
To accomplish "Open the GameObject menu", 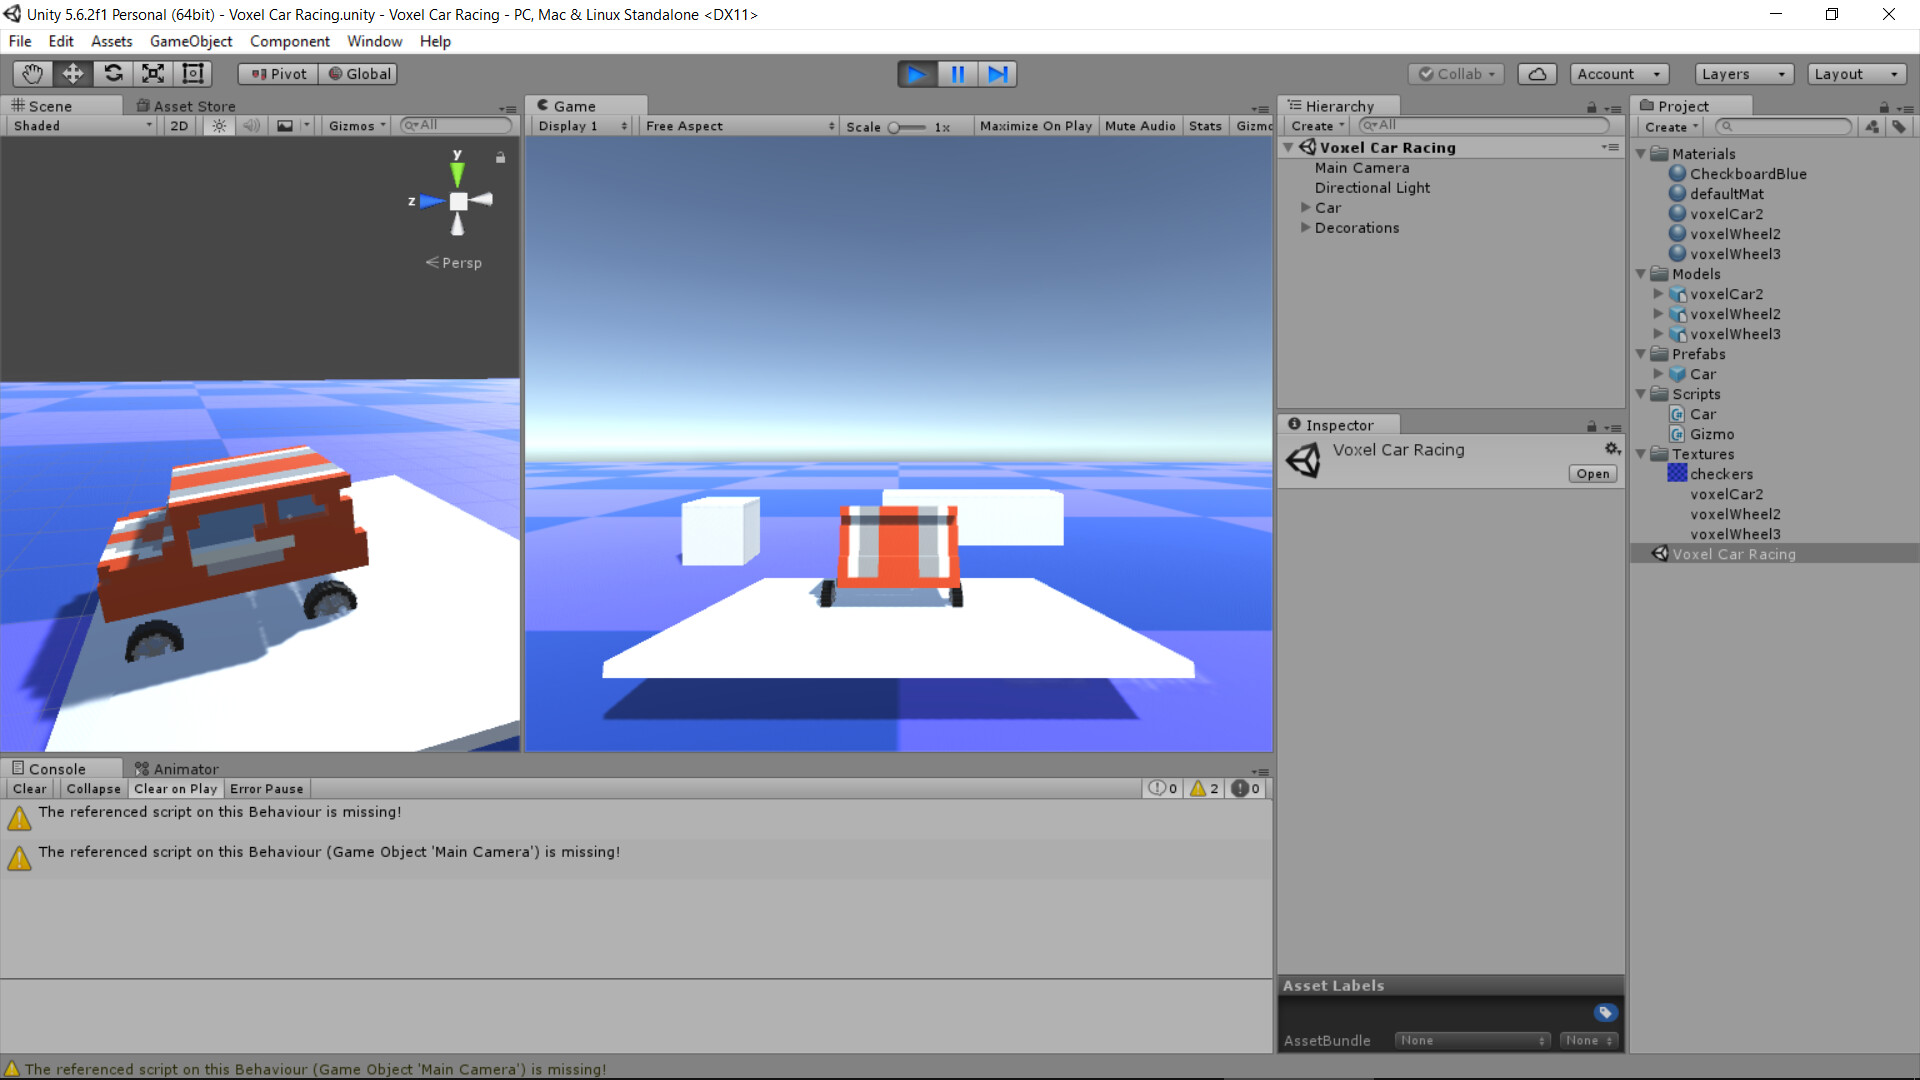I will 191,41.
